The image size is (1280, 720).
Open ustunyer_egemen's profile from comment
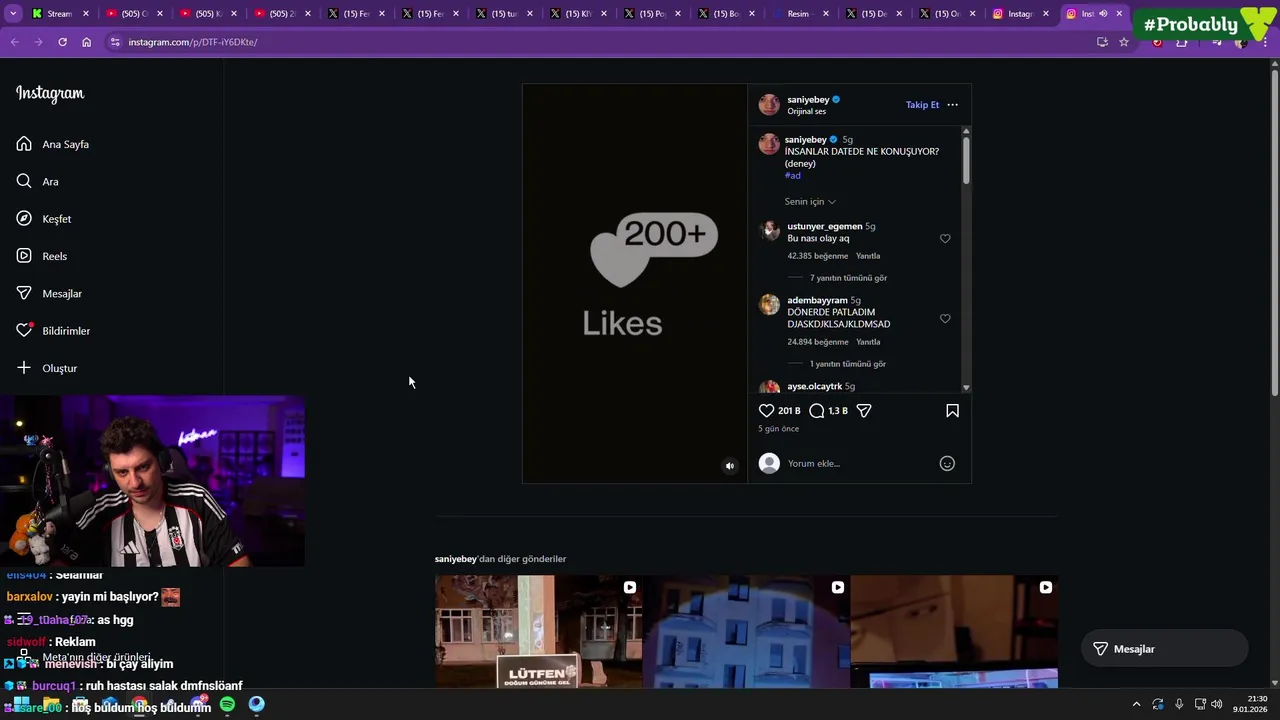click(824, 226)
